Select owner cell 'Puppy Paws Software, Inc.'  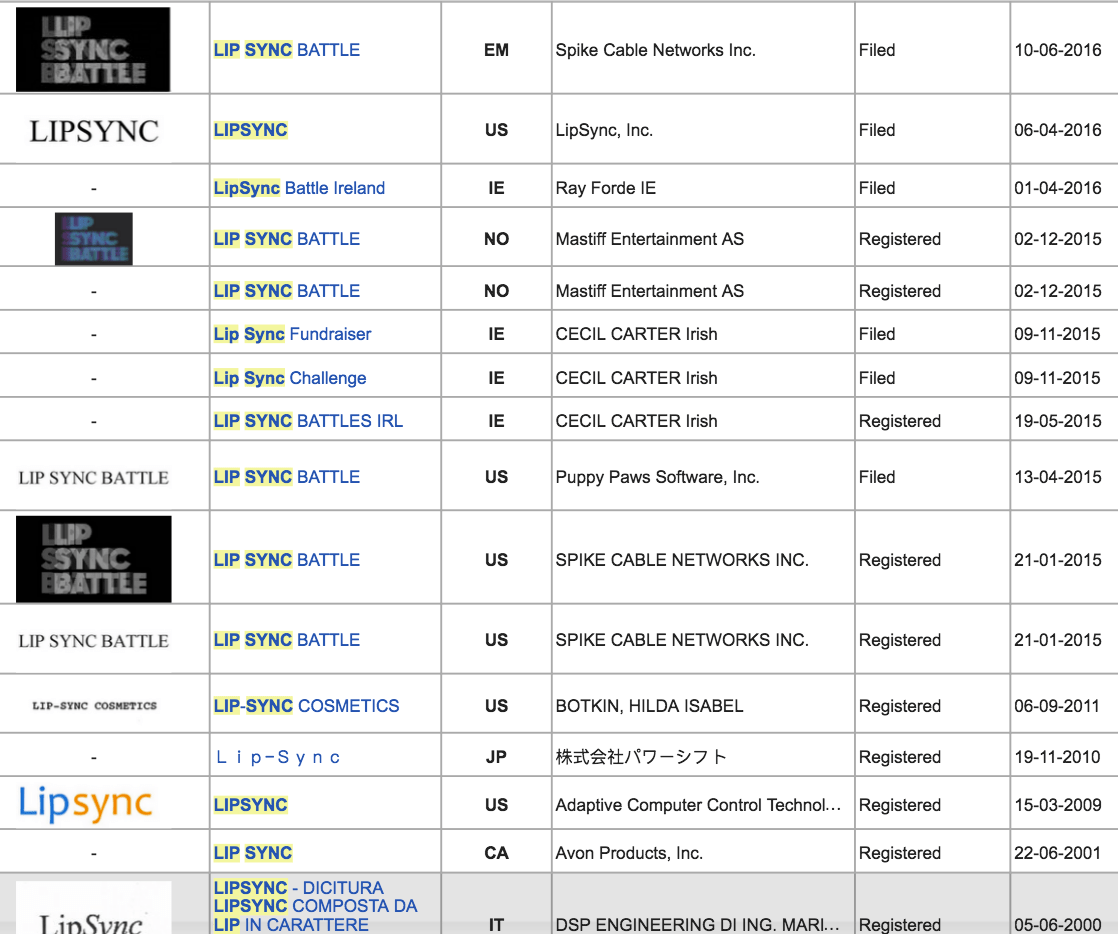(657, 477)
